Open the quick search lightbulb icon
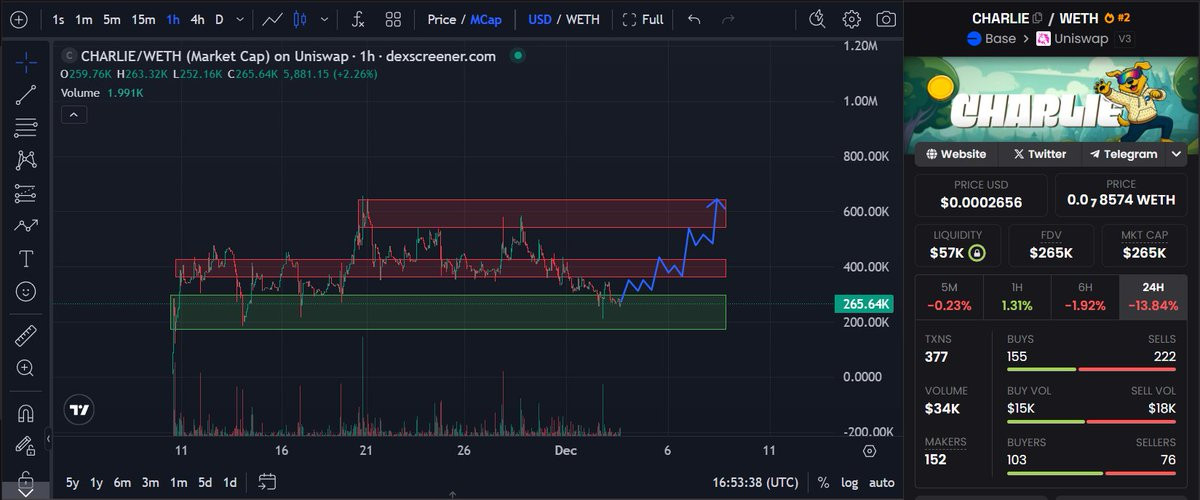The height and width of the screenshot is (500, 1200). pos(817,19)
